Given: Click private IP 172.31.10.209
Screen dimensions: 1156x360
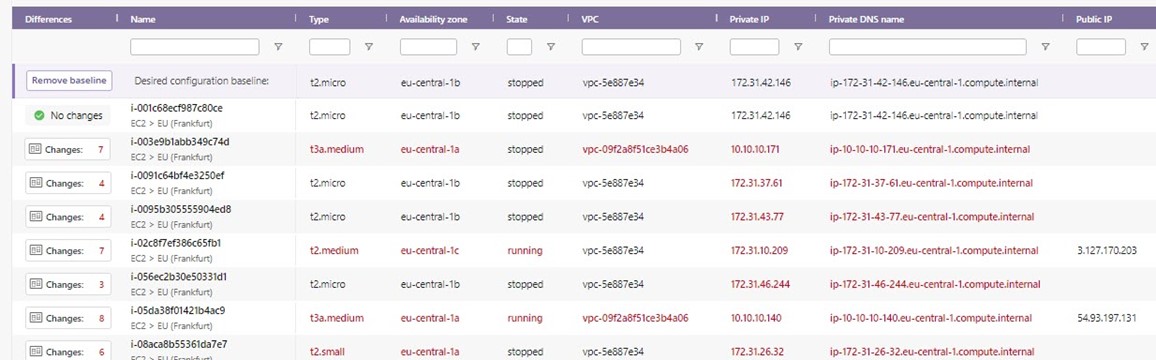Looking at the screenshot, I should (x=759, y=251).
